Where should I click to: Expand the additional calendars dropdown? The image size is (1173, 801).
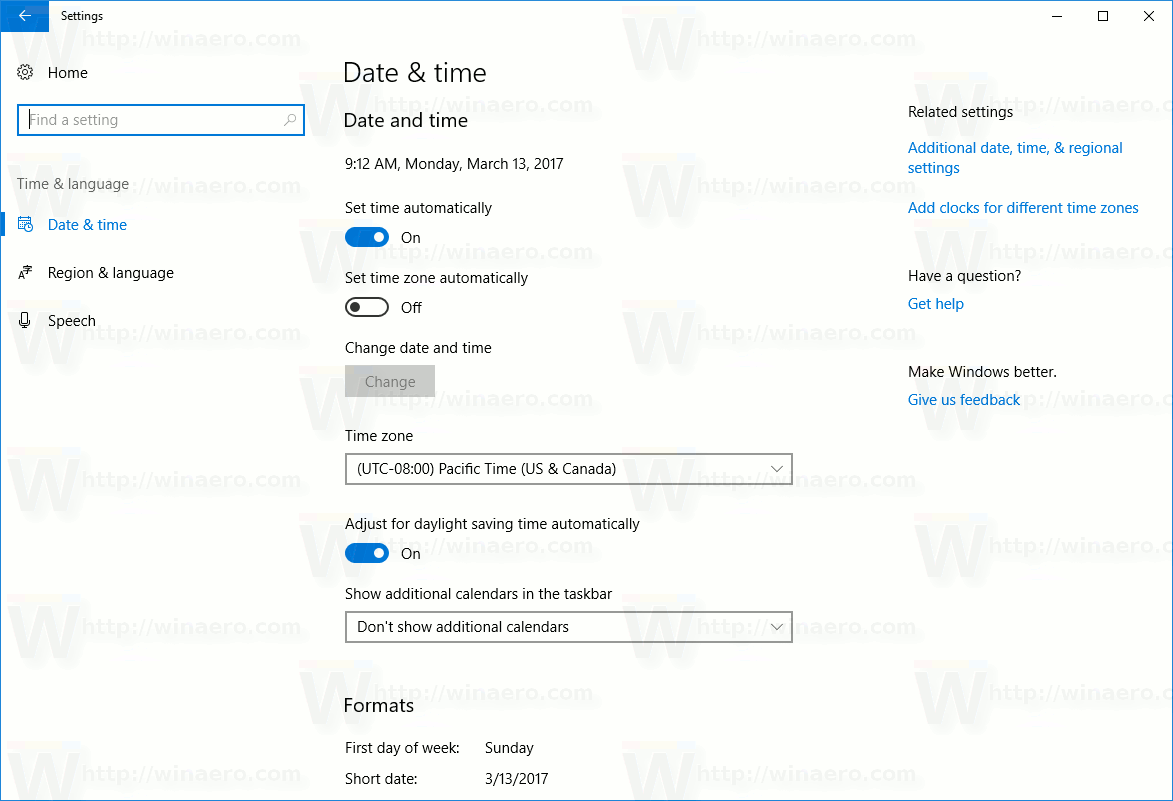[568, 627]
